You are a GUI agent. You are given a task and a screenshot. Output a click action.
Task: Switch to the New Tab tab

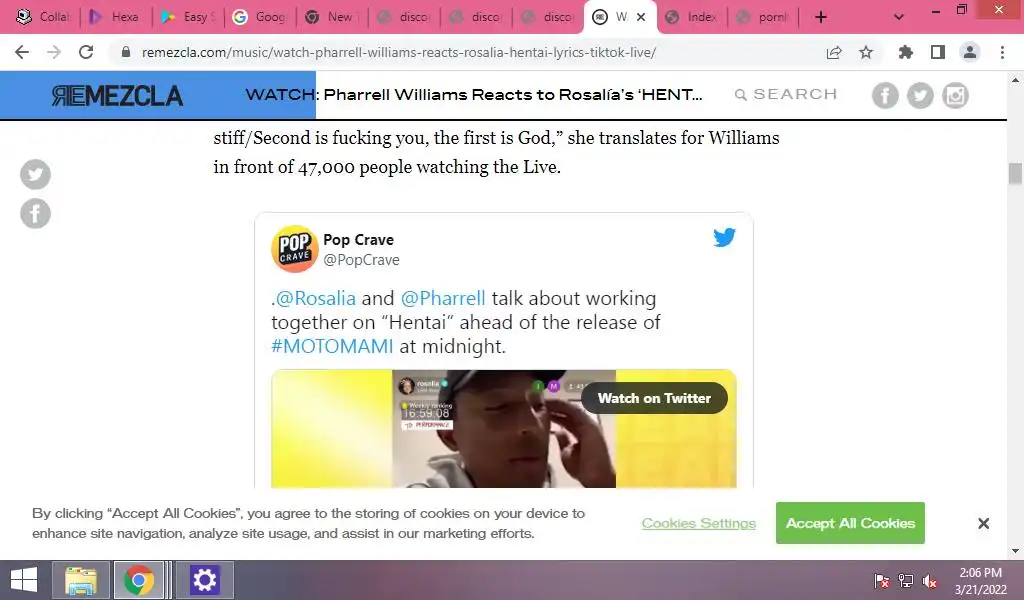(331, 17)
